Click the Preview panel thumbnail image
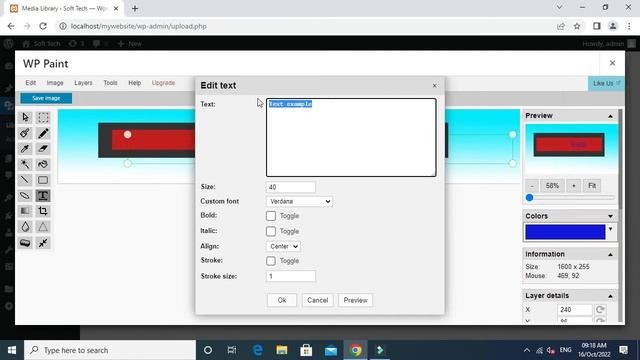 click(571, 149)
